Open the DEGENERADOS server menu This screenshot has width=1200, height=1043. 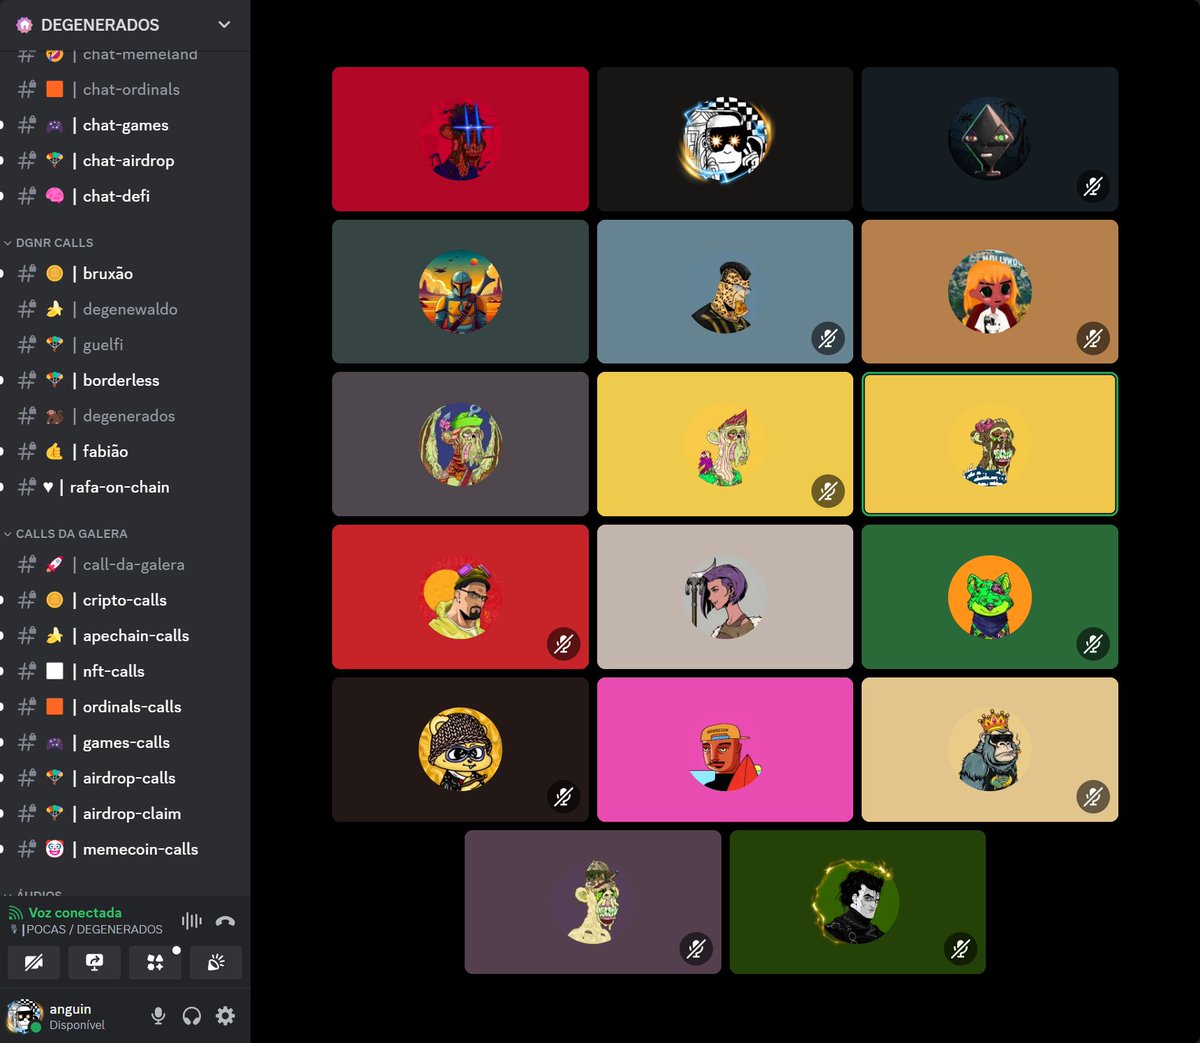pyautogui.click(x=125, y=24)
